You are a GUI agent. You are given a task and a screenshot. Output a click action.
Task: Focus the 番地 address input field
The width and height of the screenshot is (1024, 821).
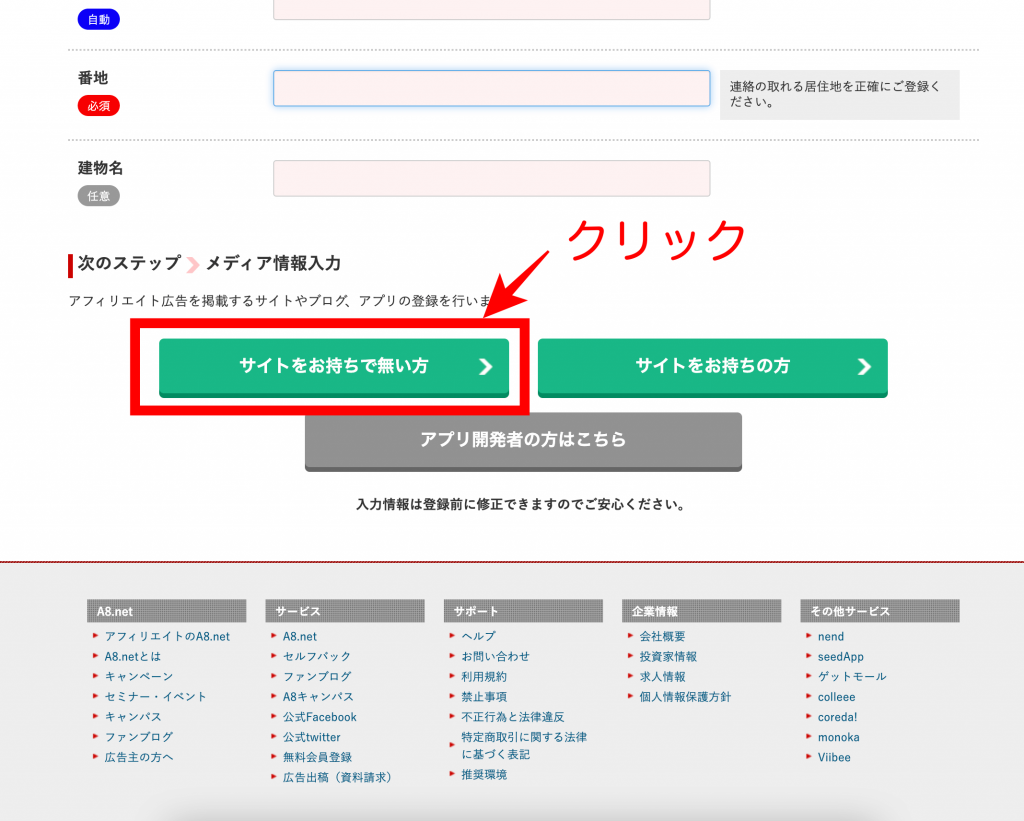point(491,88)
